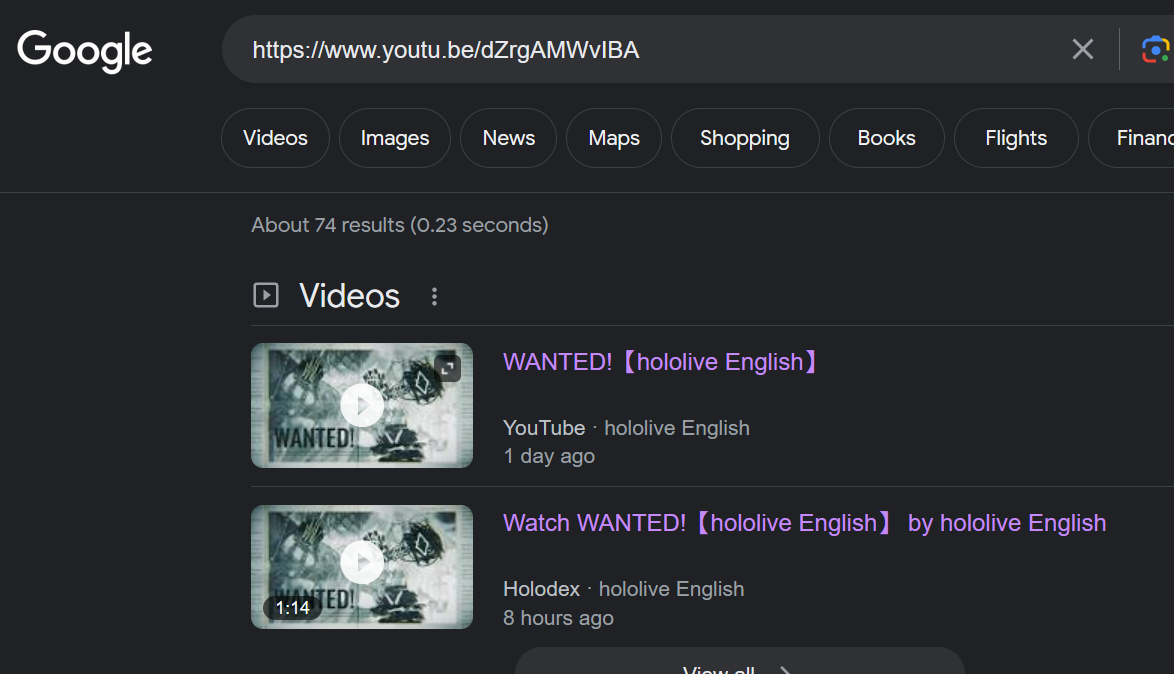Viewport: 1174px width, 674px height.
Task: Click 'Holodex · hololive English' source text
Action: tap(624, 589)
